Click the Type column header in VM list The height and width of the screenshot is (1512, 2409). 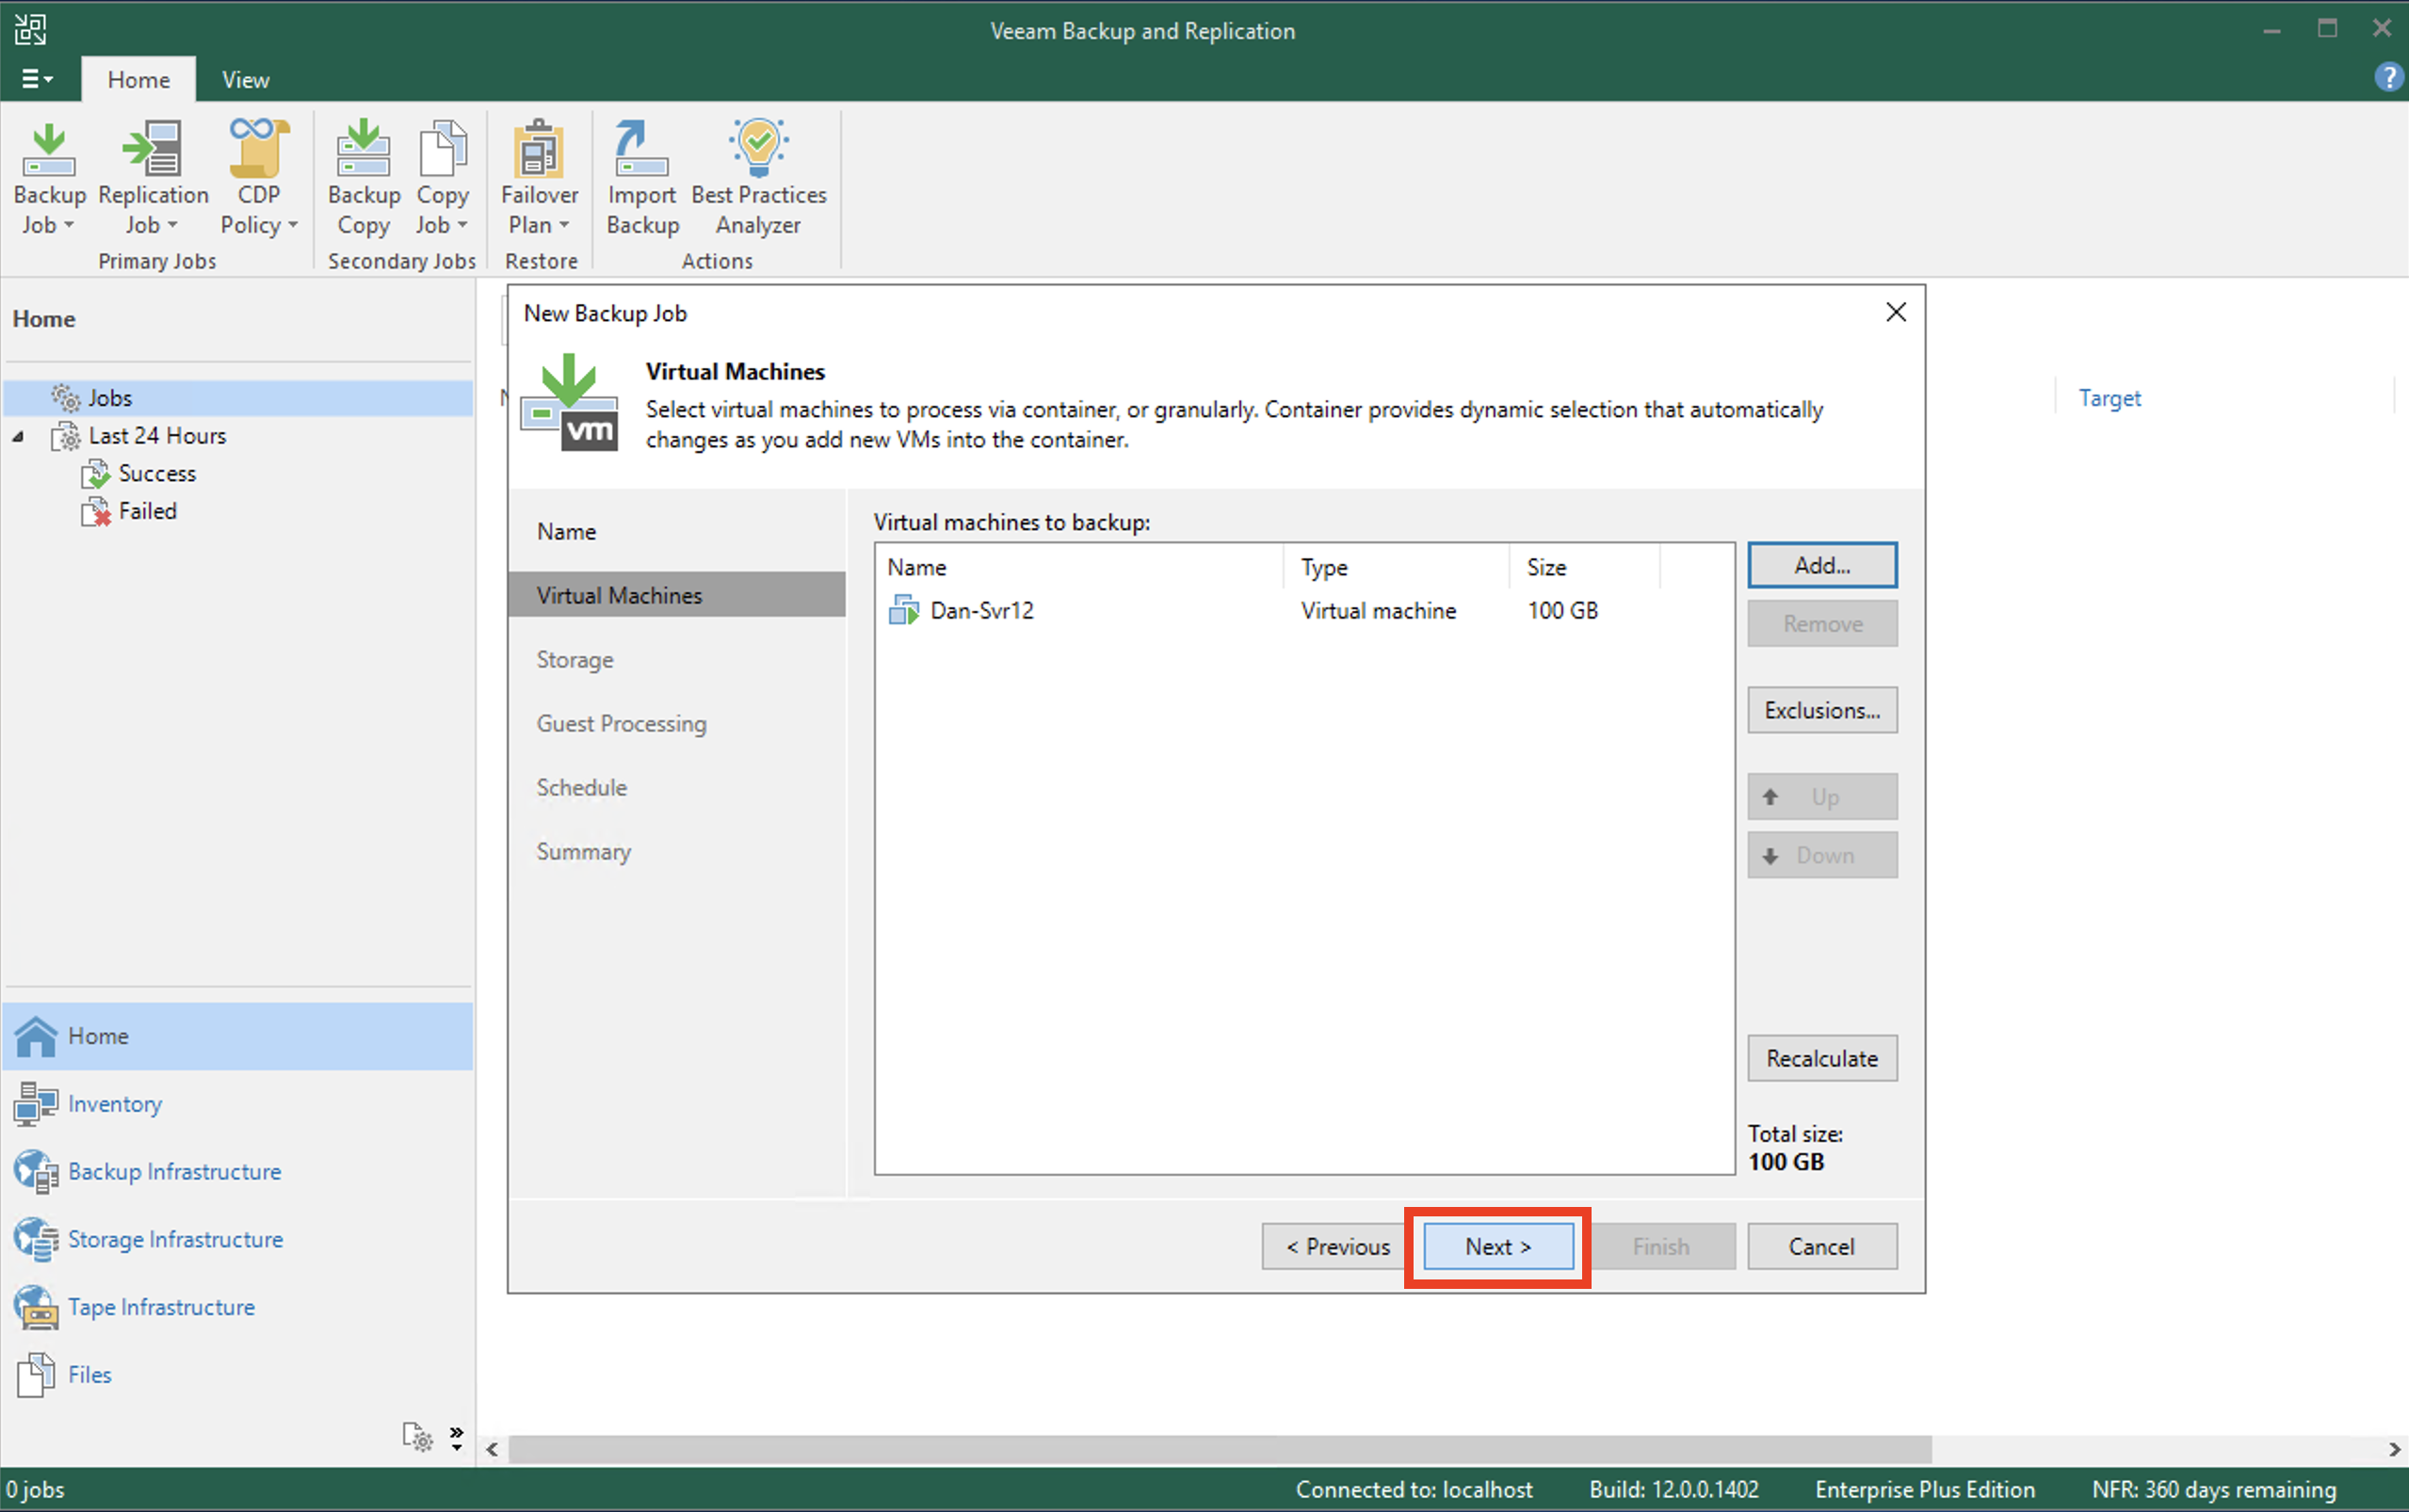[x=1397, y=567]
